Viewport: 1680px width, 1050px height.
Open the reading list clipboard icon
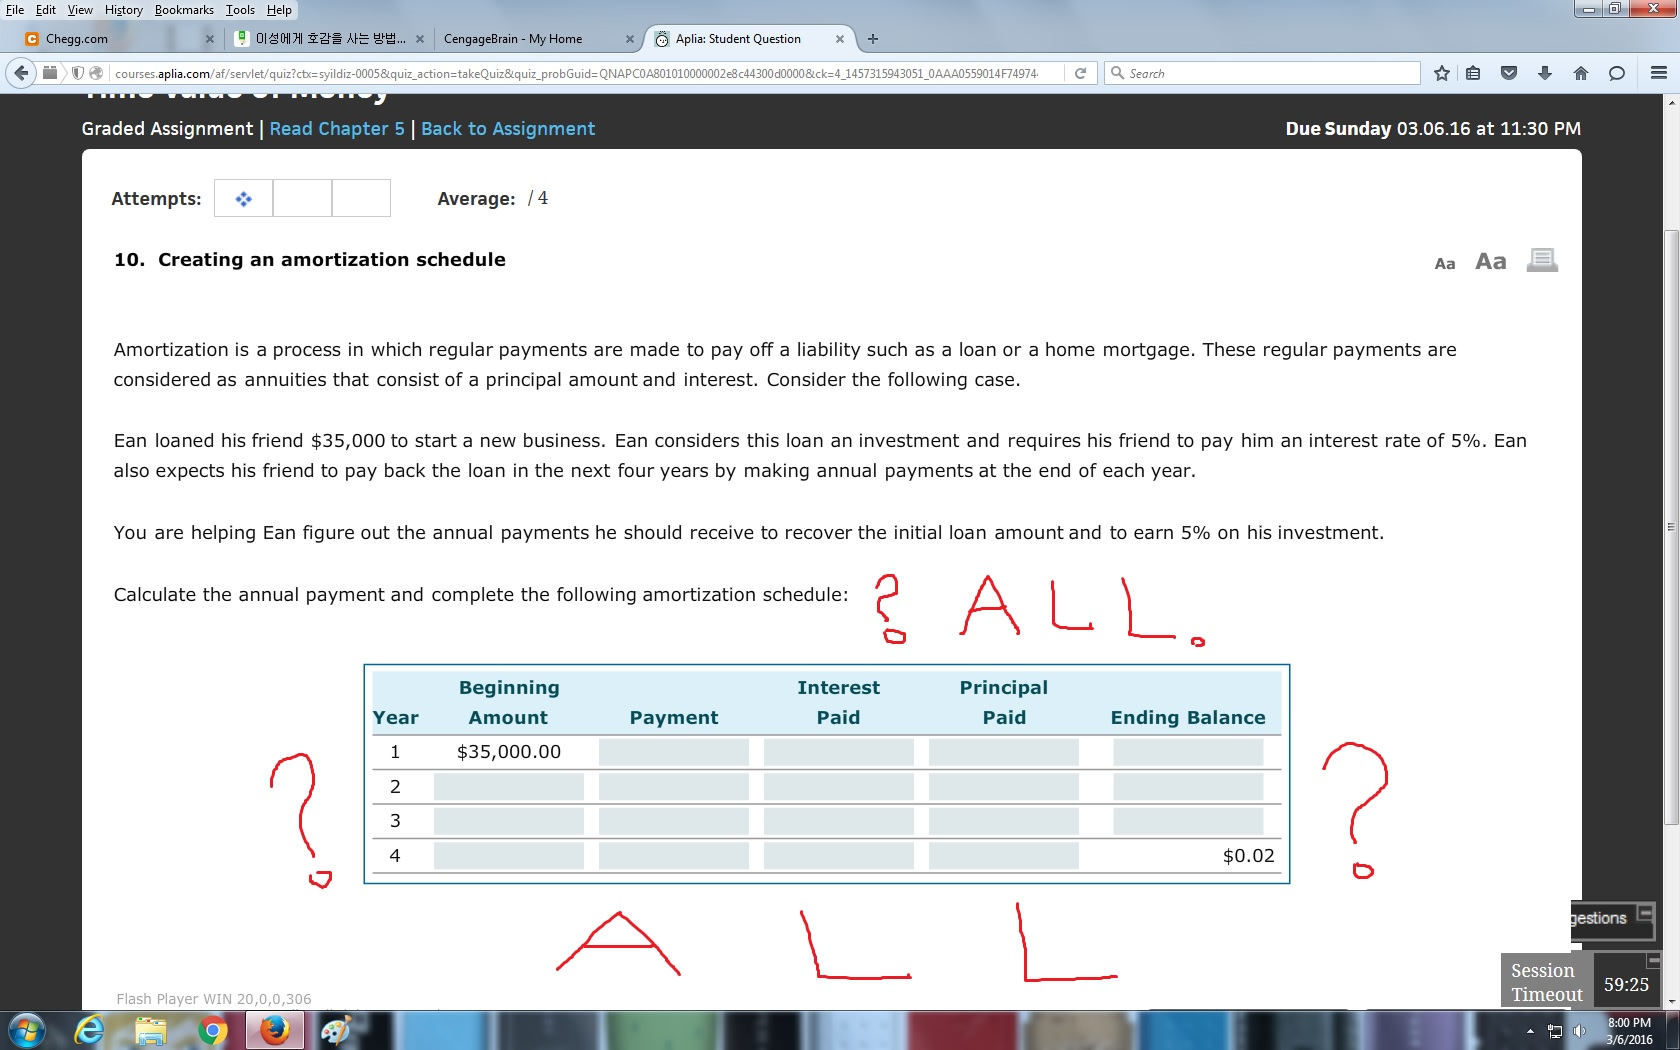(x=1473, y=72)
